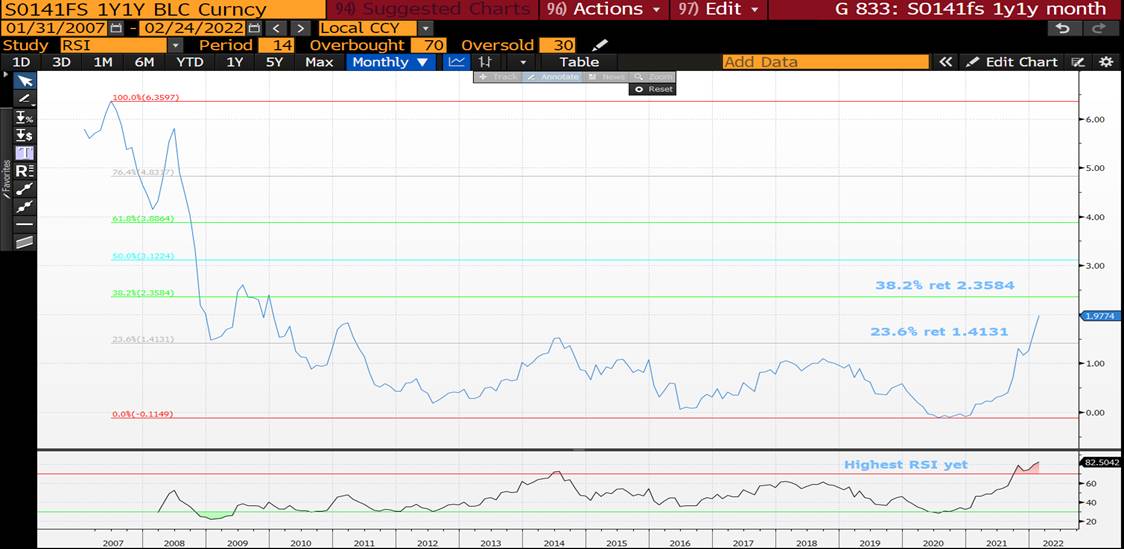Screen dimensions: 1124x549
Task: Select the Max range tab
Action: [x=319, y=62]
